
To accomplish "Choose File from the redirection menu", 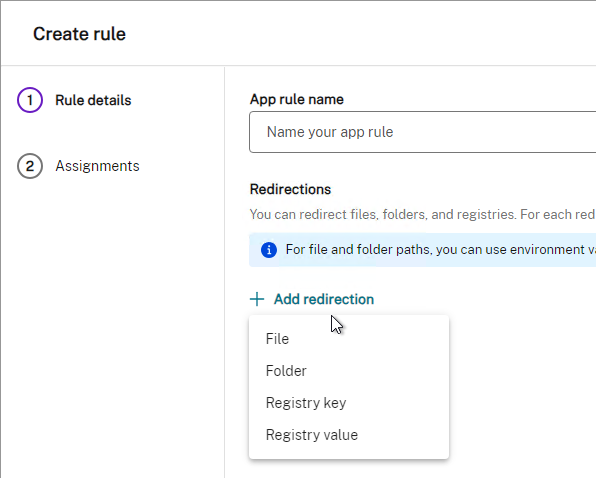I will click(349, 339).
